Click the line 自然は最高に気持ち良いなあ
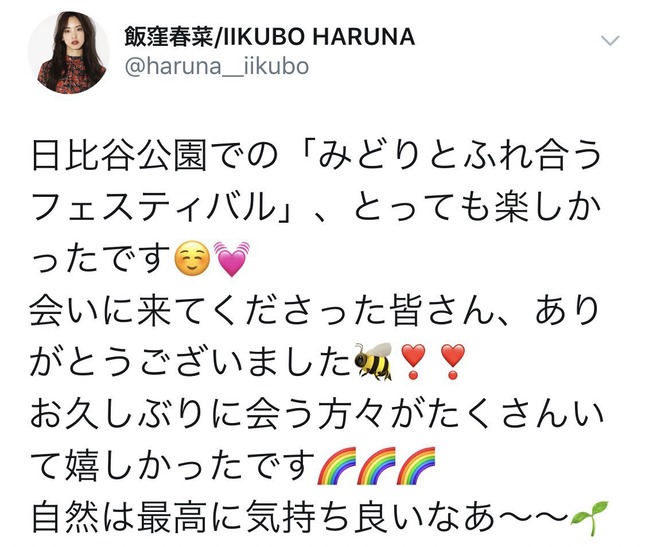 tap(300, 517)
